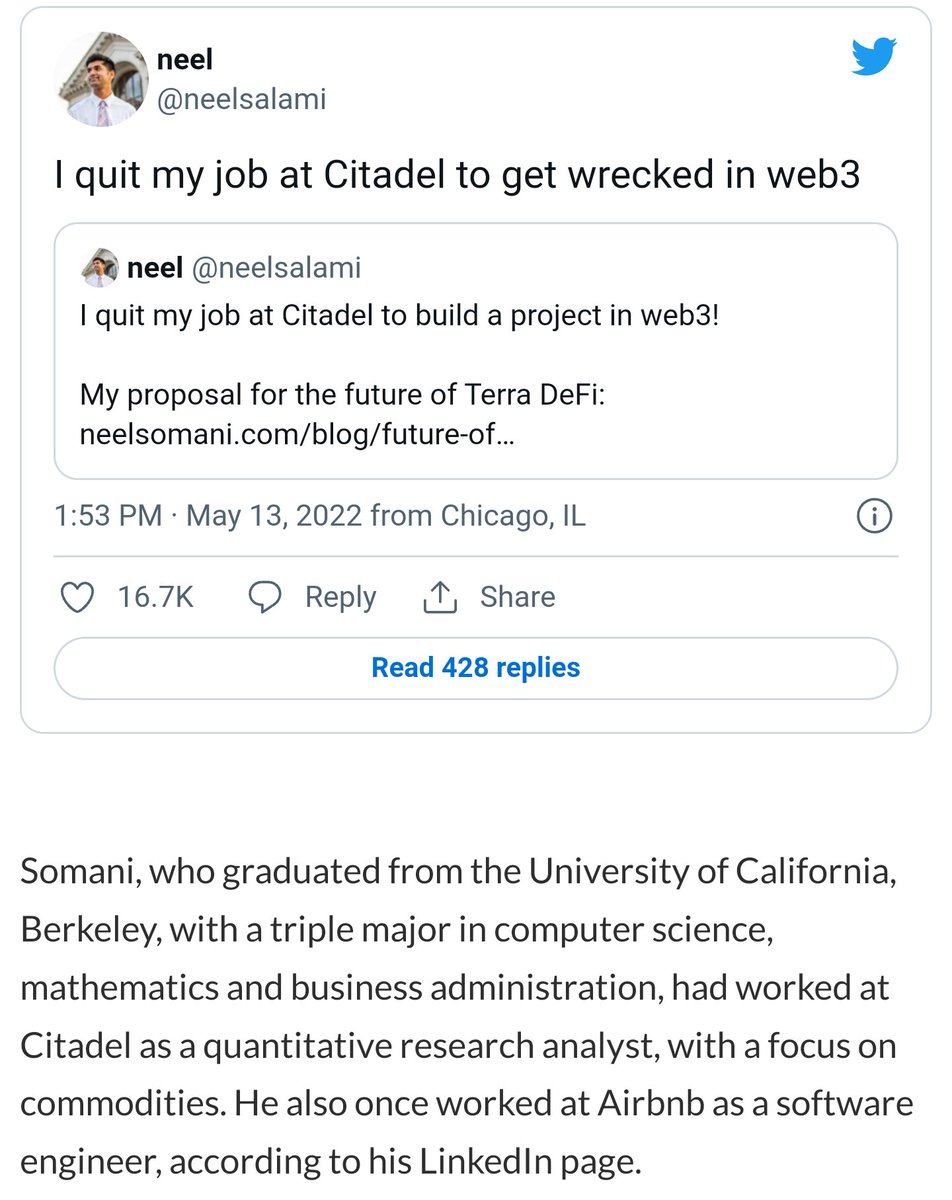Click the main tweet text about Citadel
The height and width of the screenshot is (1200, 952).
(x=456, y=176)
